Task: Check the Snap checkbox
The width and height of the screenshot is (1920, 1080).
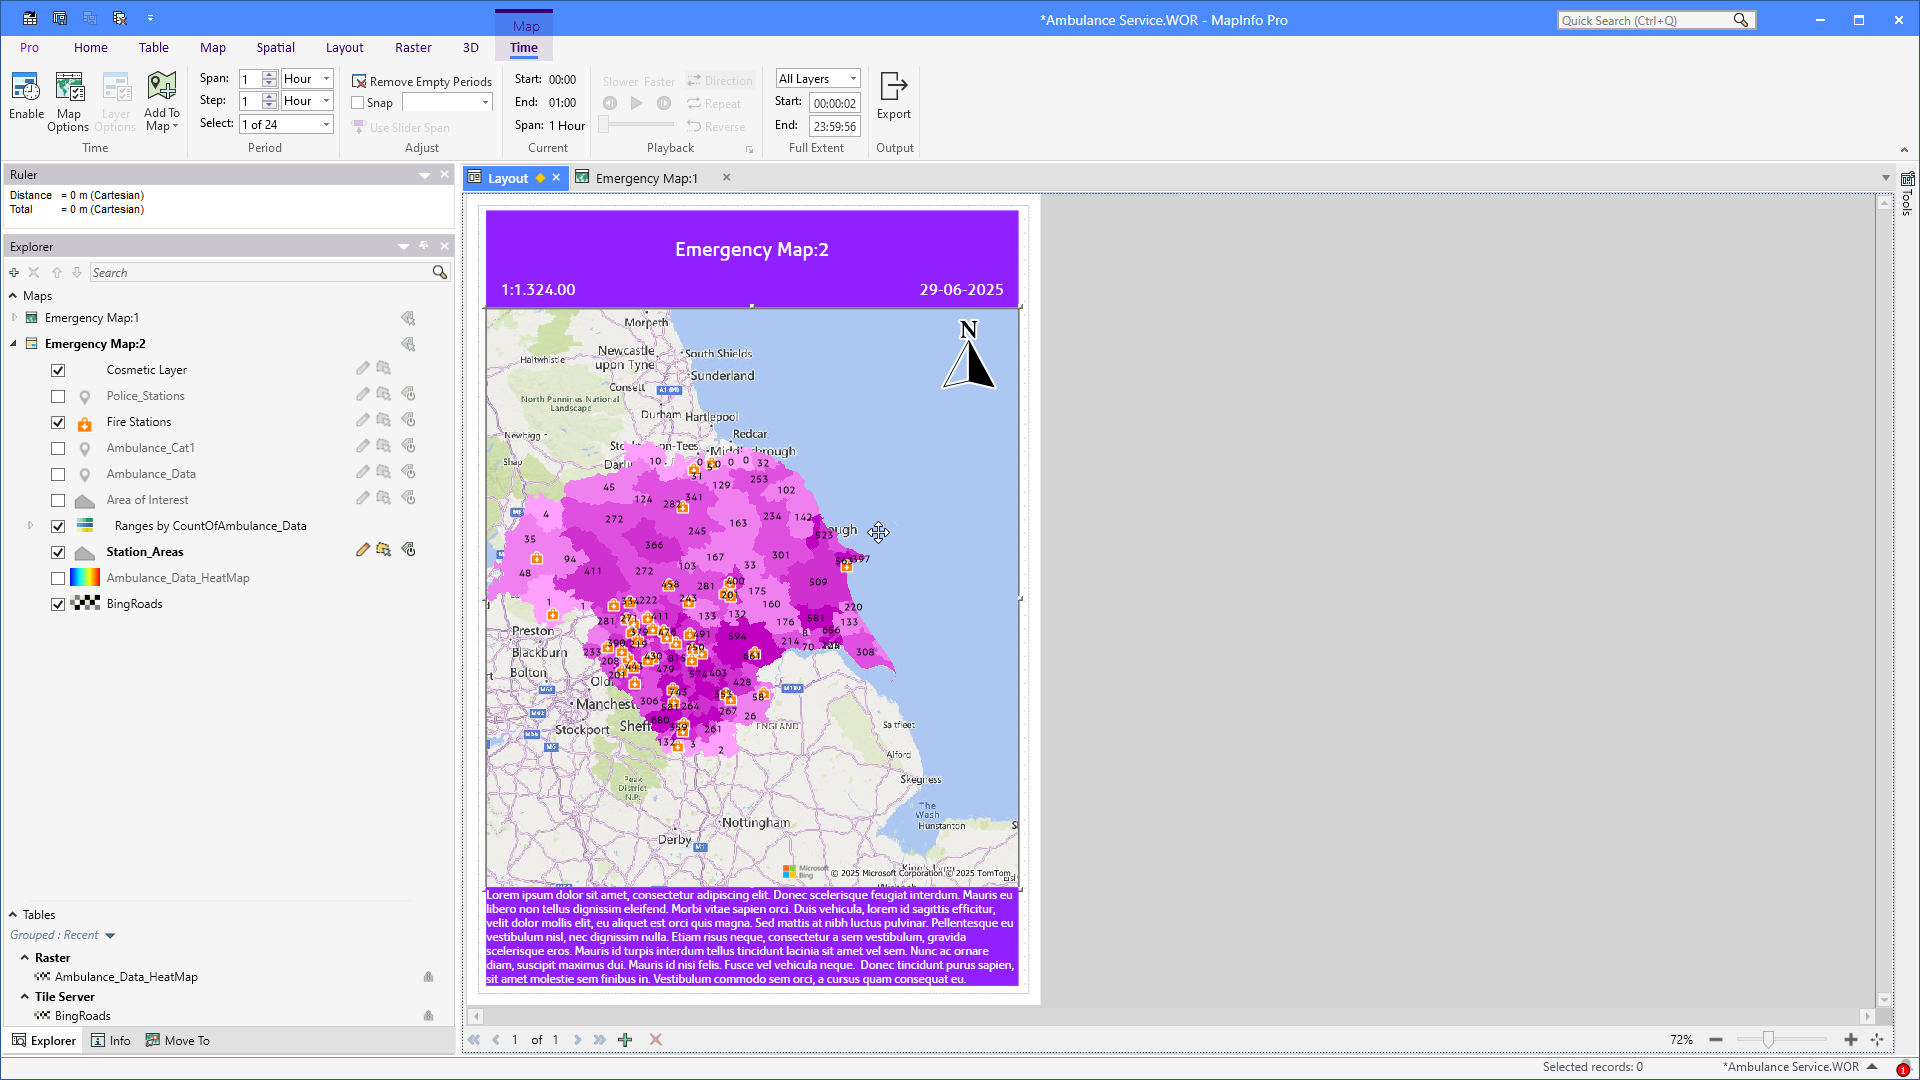Action: pyautogui.click(x=358, y=103)
